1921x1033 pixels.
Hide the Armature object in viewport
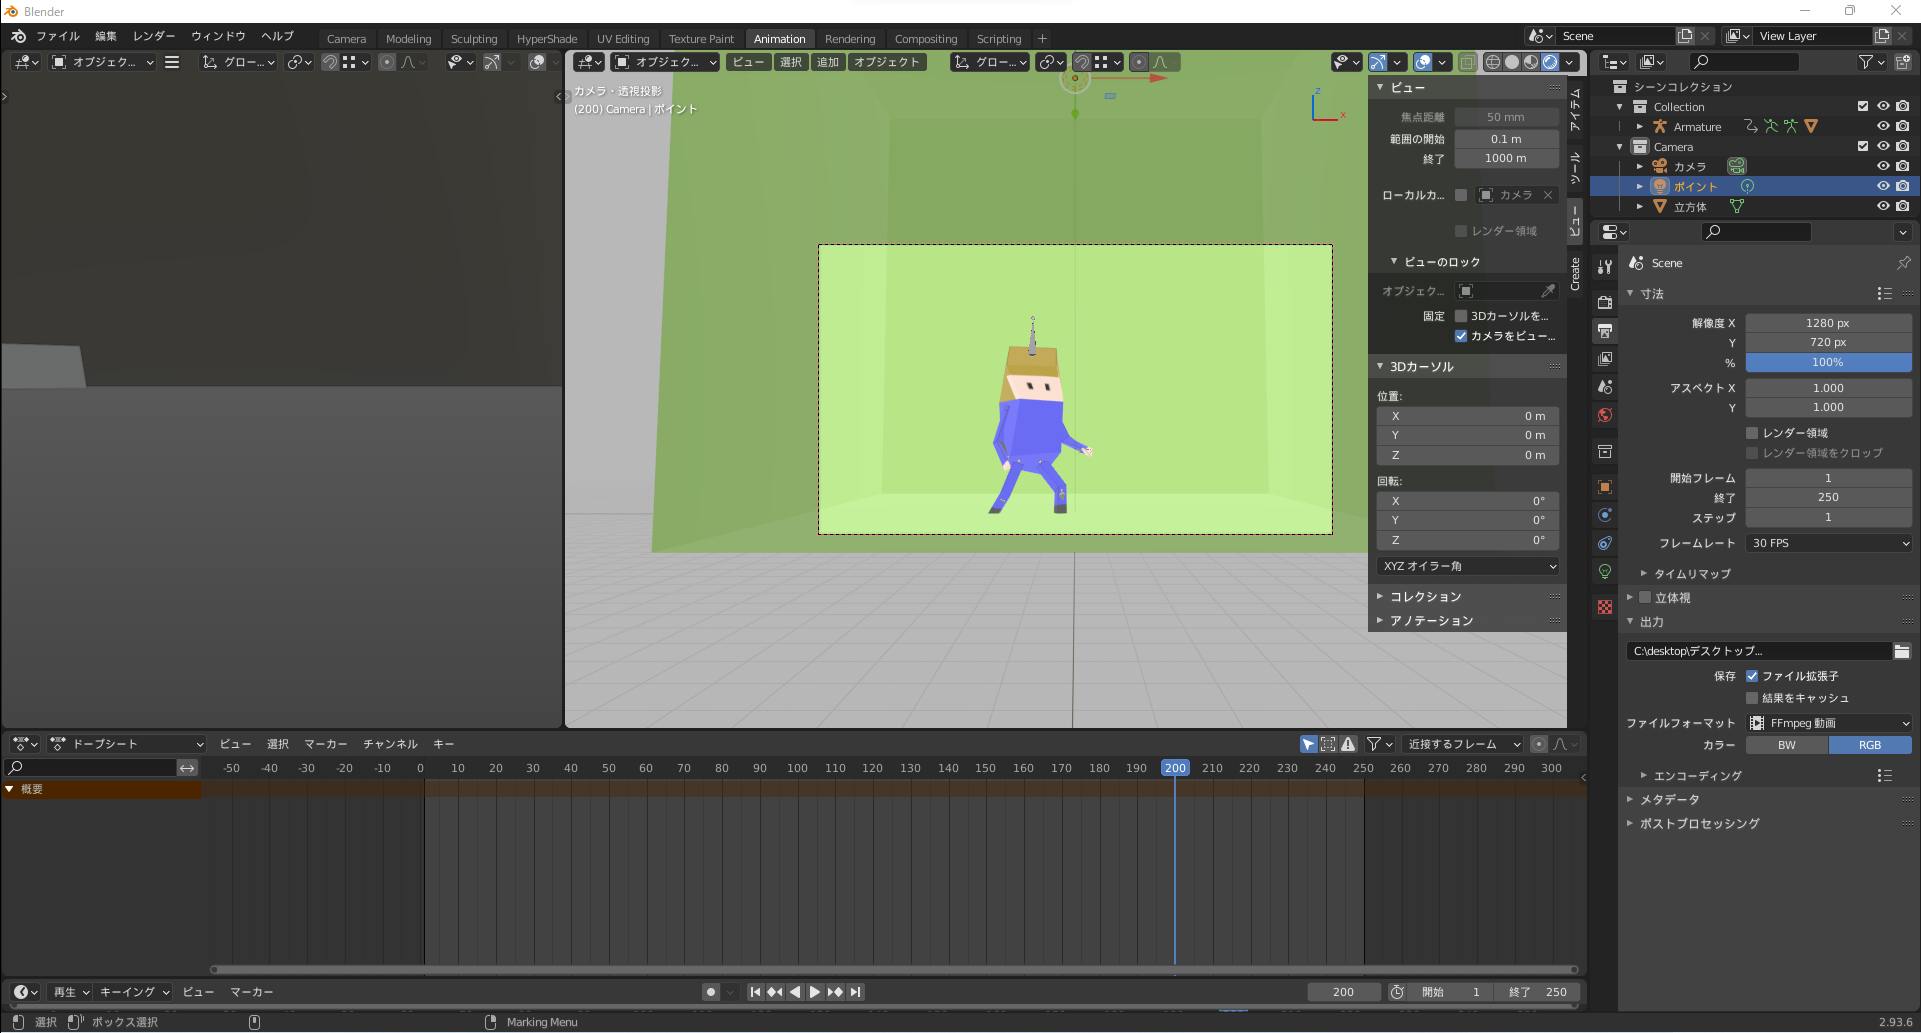1883,127
